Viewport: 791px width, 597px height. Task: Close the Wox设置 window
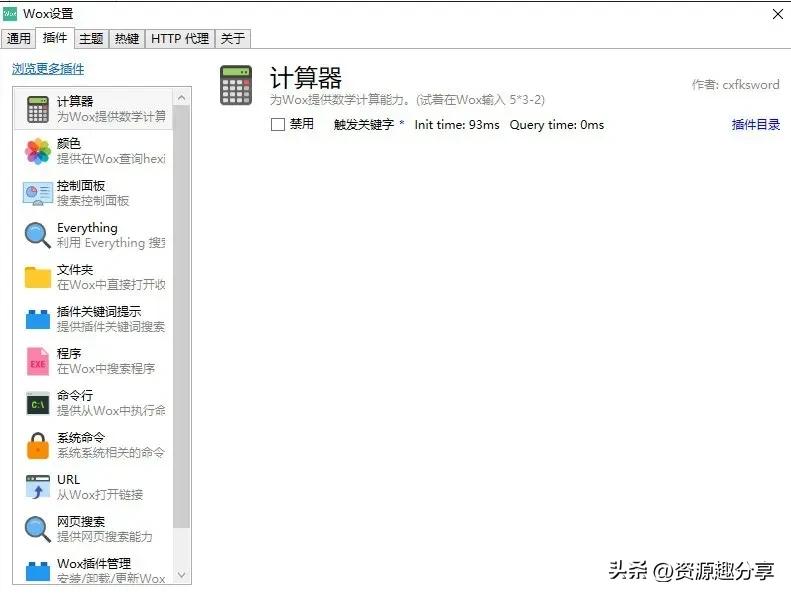click(x=778, y=14)
